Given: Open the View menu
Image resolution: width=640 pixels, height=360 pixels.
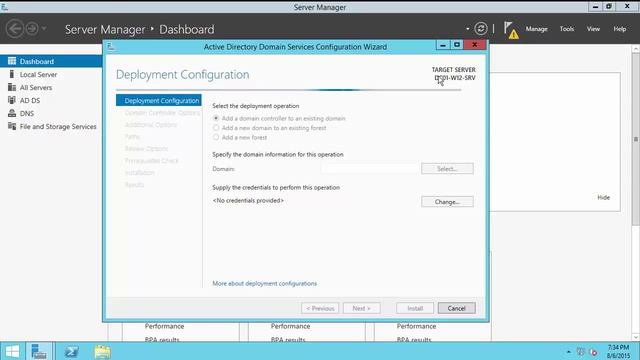Looking at the screenshot, I should coord(593,29).
